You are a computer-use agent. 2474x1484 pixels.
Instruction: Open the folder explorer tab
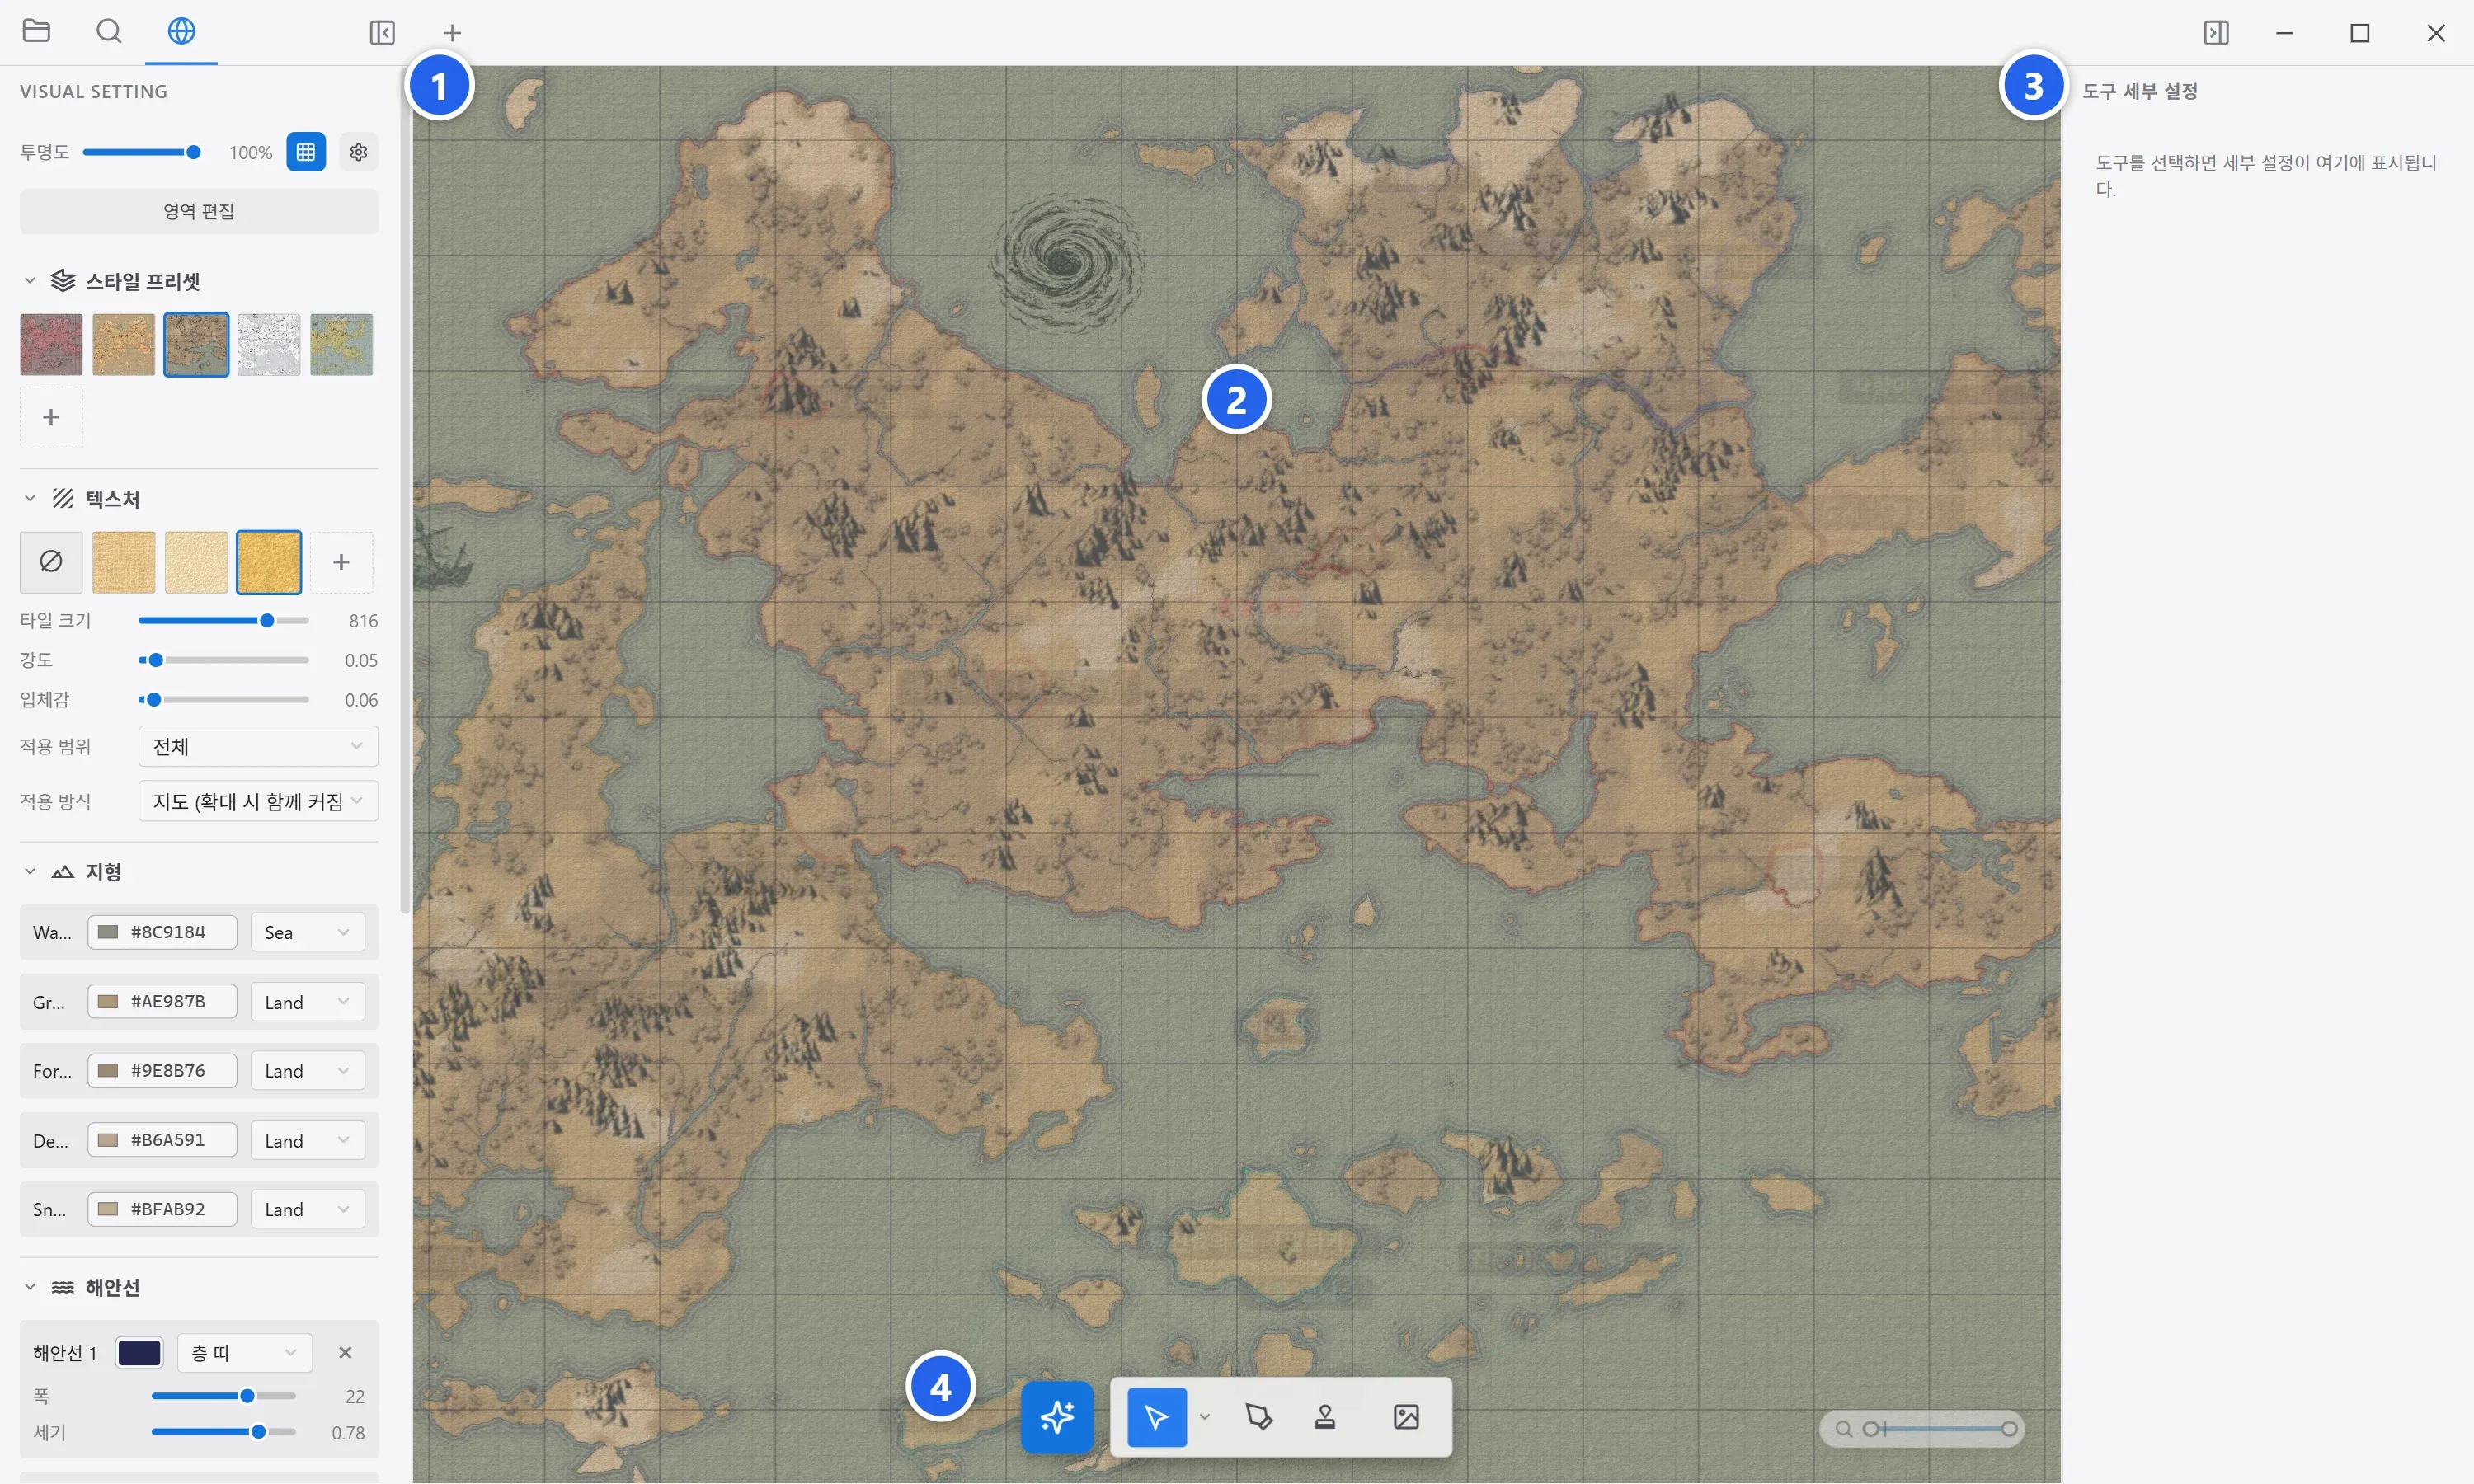(x=36, y=31)
